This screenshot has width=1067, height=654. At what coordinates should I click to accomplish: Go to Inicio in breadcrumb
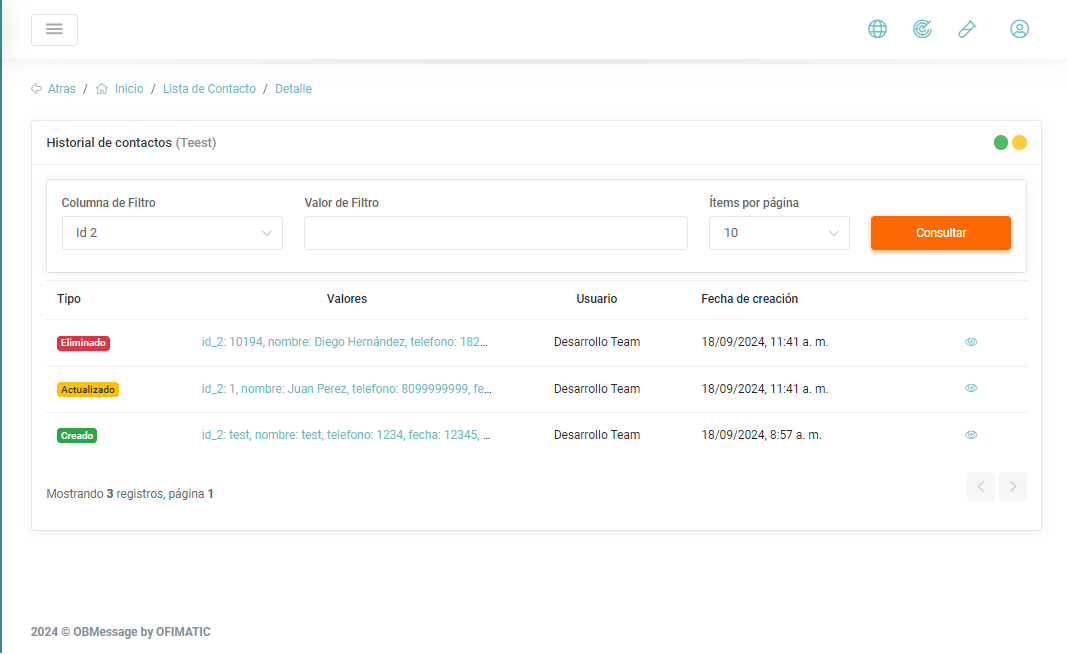point(129,89)
